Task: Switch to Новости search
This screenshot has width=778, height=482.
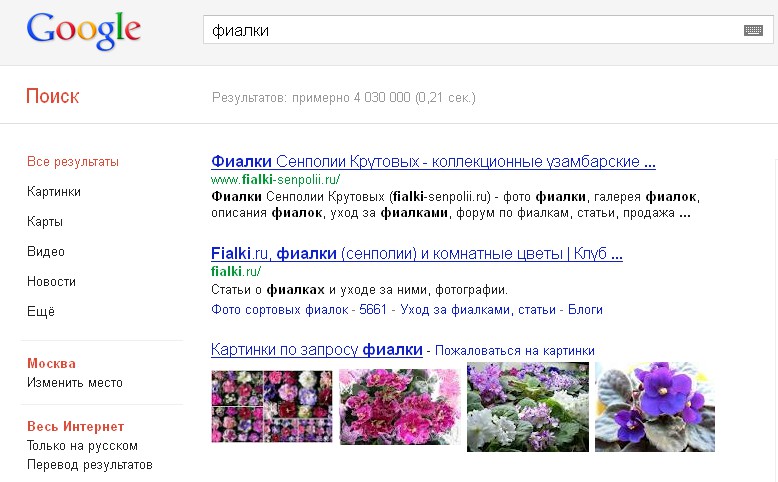Action: (x=51, y=281)
